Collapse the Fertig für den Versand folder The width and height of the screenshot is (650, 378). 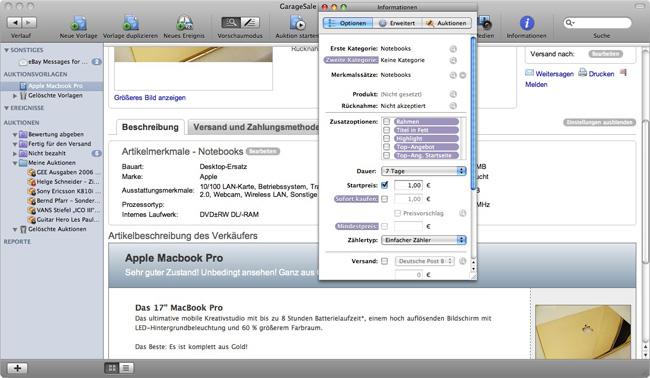[15, 144]
